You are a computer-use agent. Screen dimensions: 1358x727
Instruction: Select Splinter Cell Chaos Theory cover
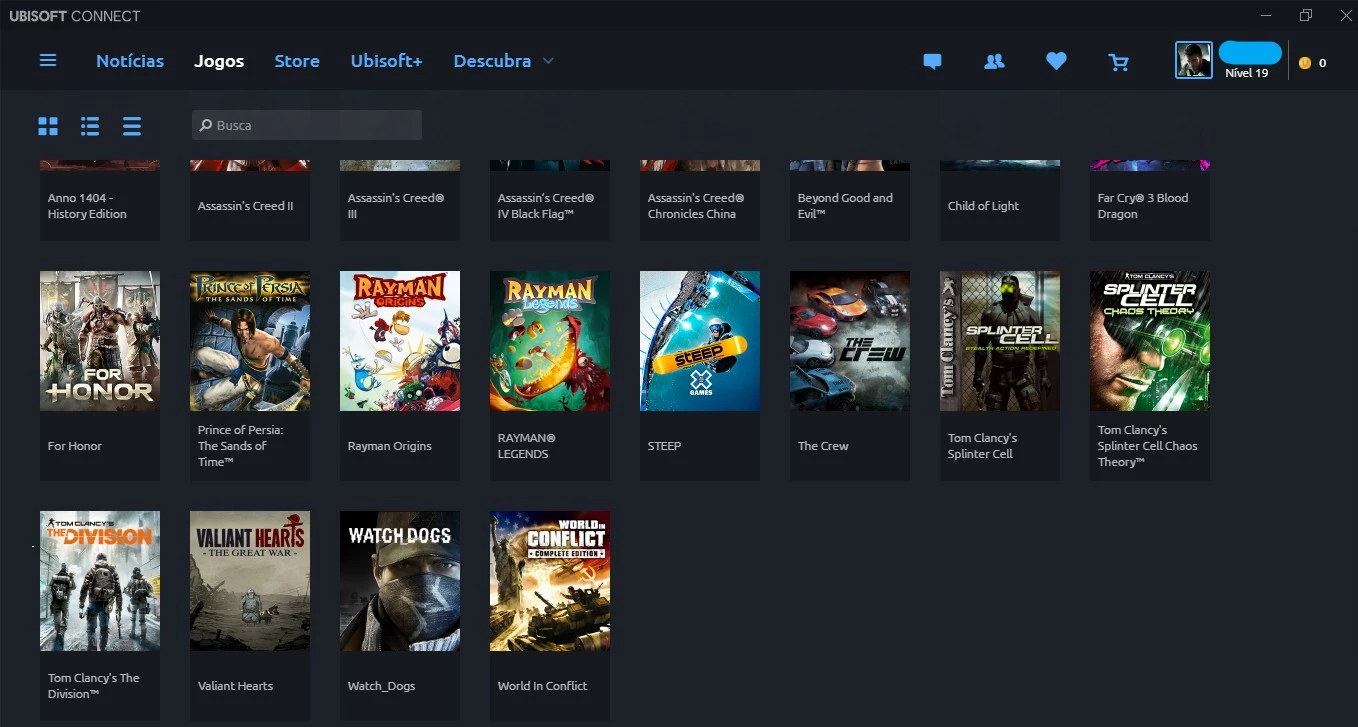click(1150, 341)
